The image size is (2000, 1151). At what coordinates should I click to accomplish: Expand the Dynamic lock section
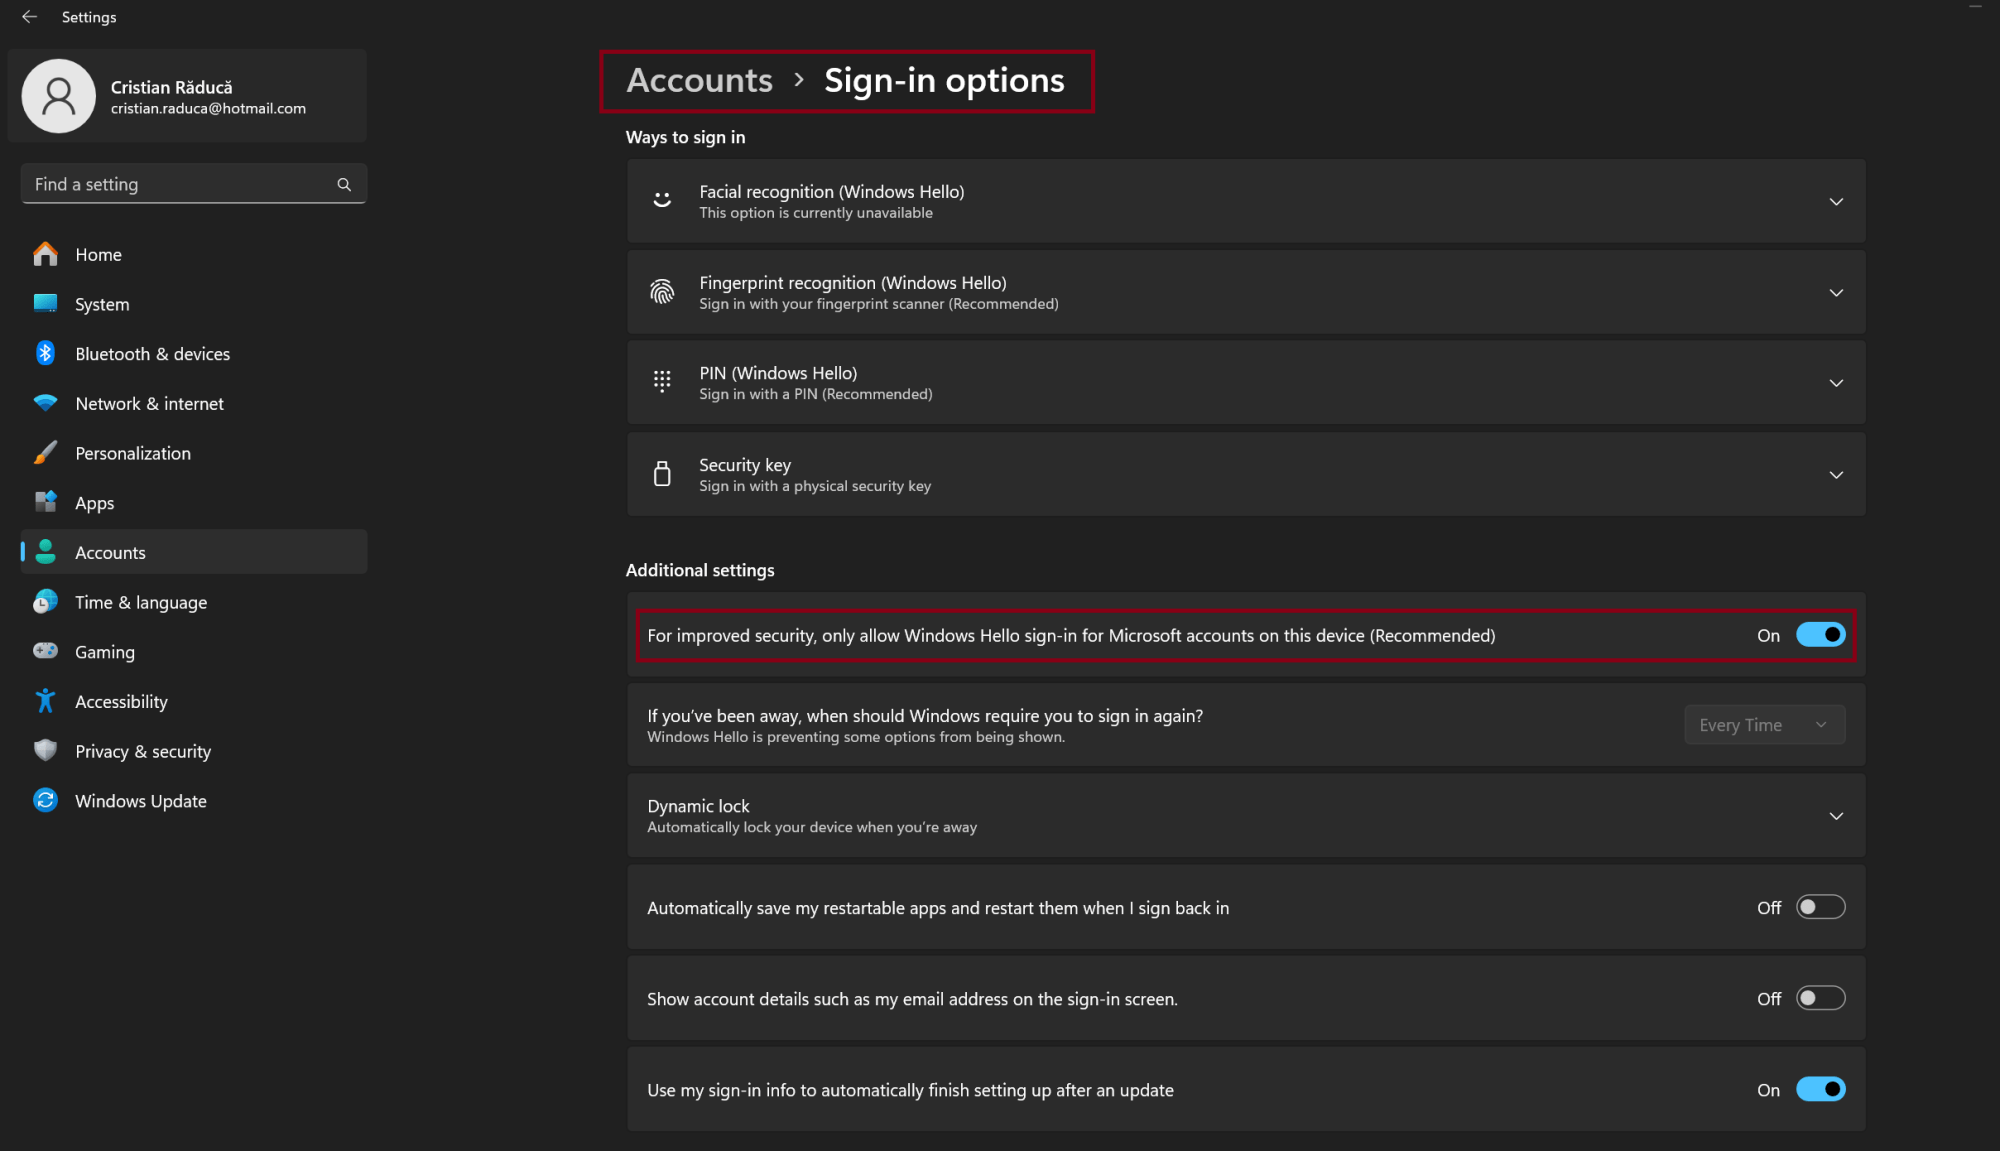[1836, 817]
